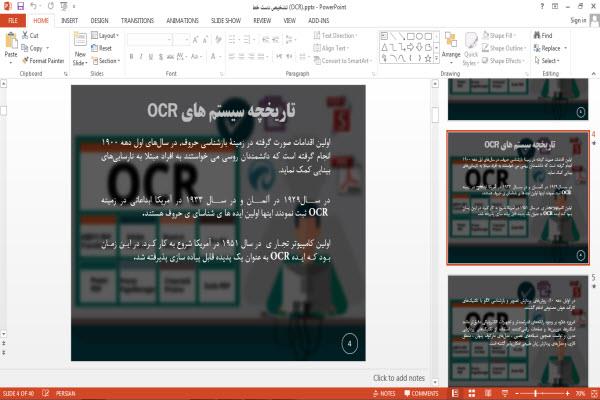Open the Shape Effects dropdown
The height and width of the screenshot is (400, 600).
click(504, 60)
